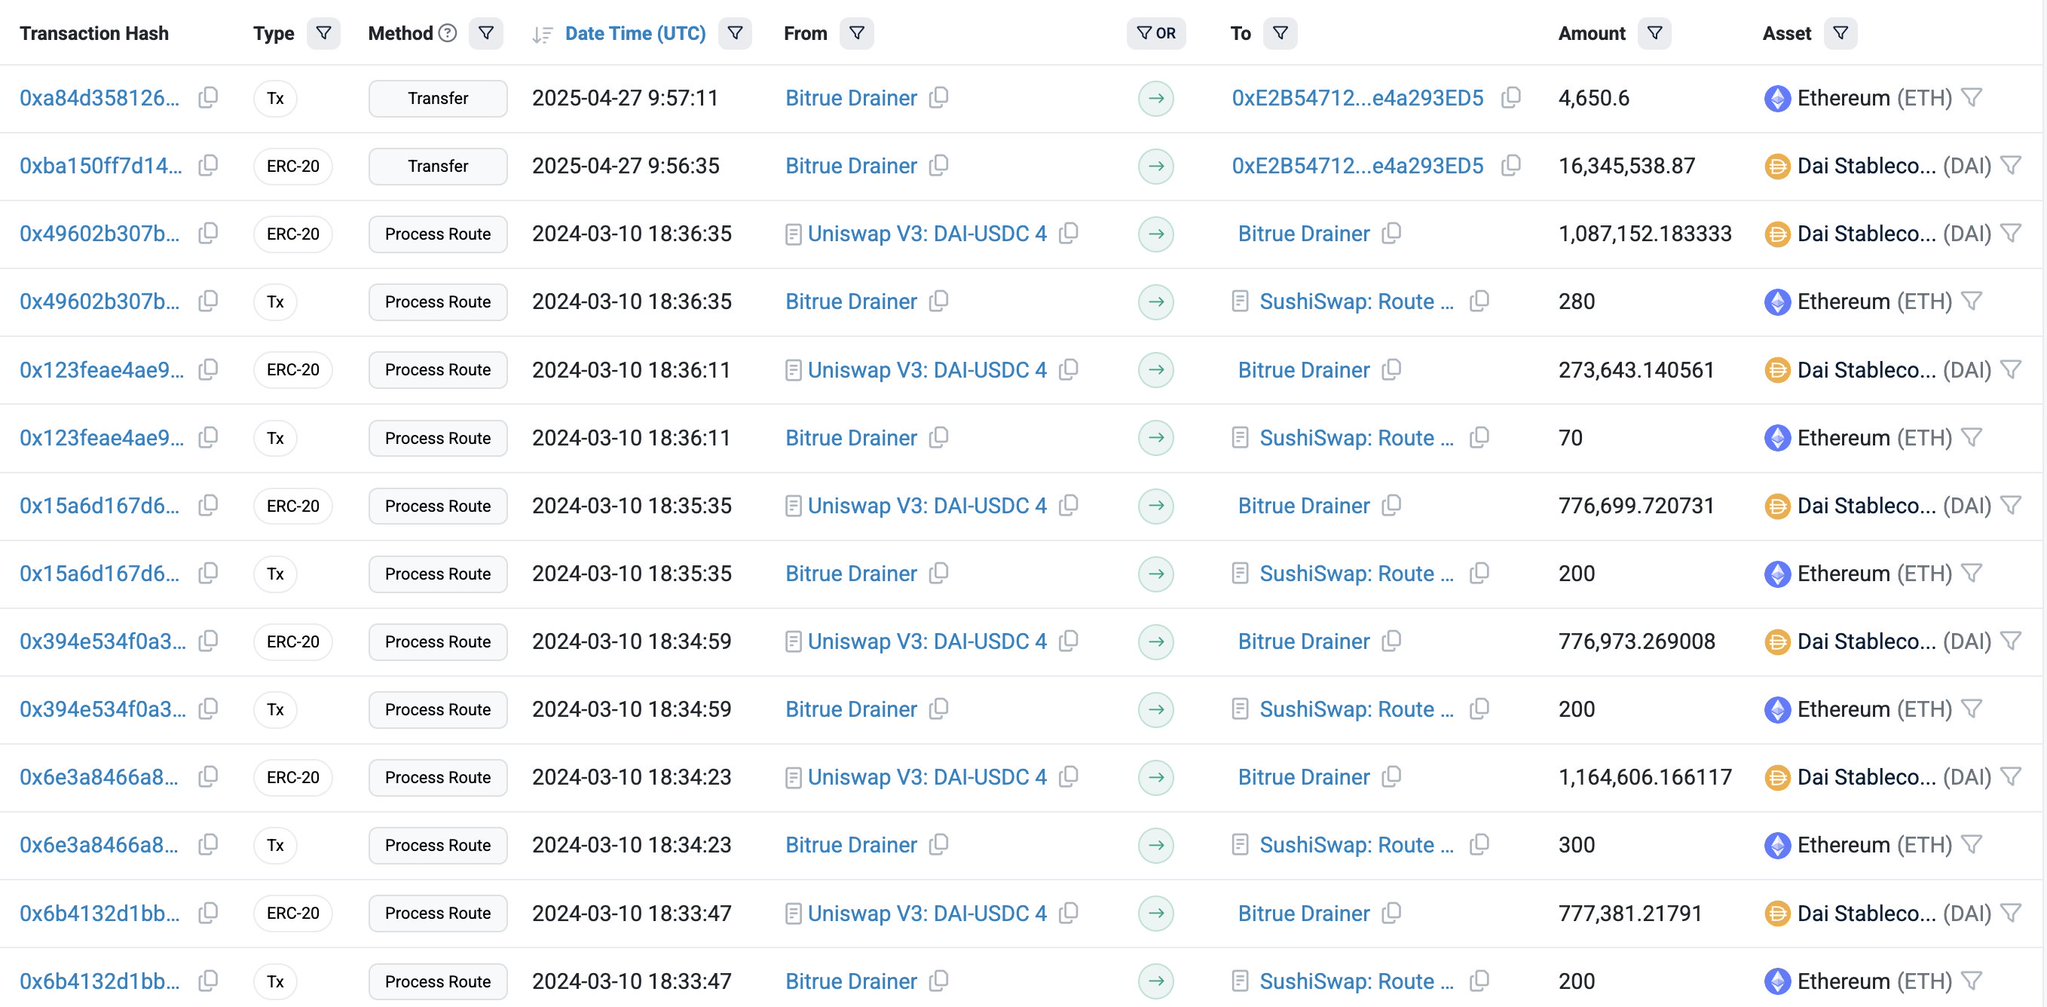Screen dimensions: 2047x1007
Task: Click DAI logo in 776,973.269008 row
Action: [1777, 641]
